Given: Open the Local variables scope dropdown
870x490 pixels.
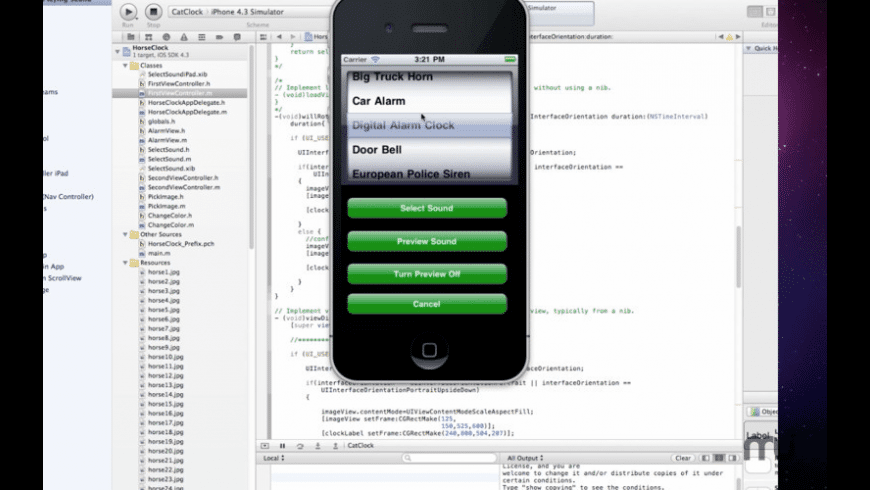Looking at the screenshot, I should pos(274,458).
